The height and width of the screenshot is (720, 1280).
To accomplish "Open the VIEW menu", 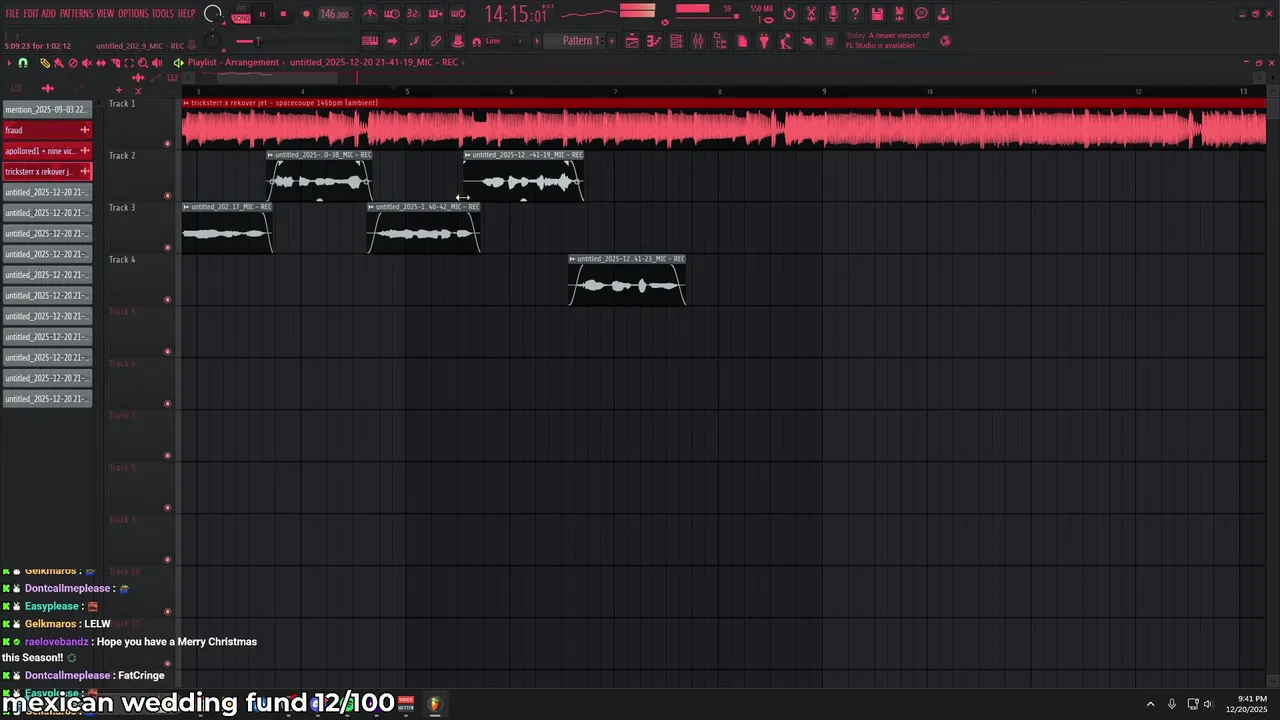I will 105,14.
